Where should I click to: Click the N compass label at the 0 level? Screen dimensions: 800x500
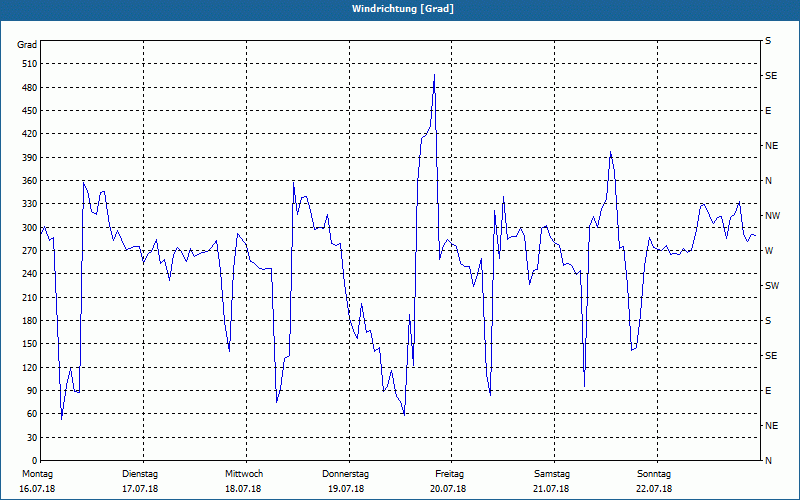point(768,461)
